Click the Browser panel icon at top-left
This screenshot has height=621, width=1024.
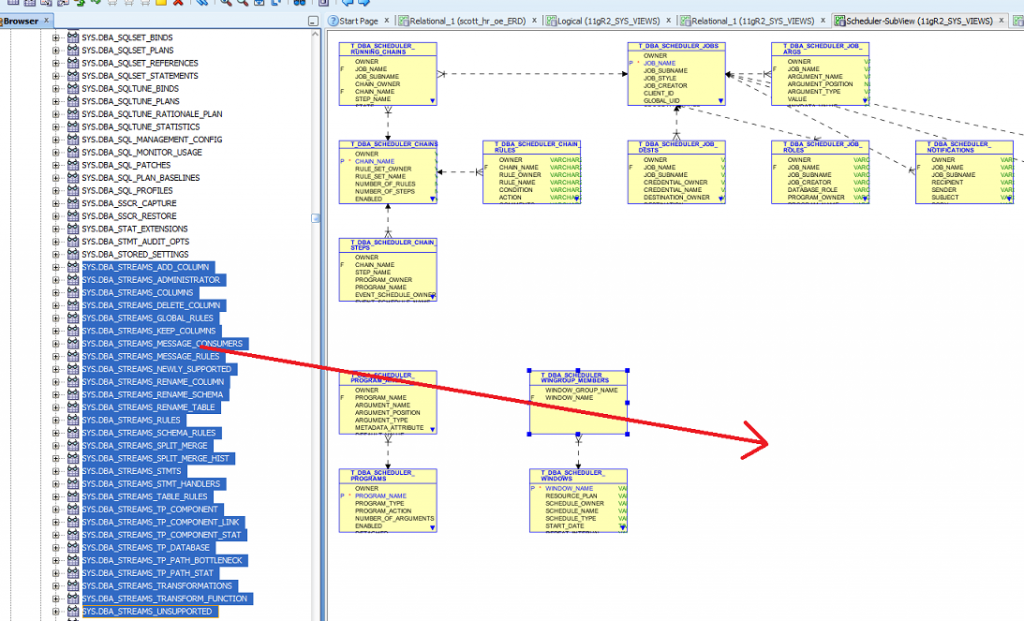(x=4, y=18)
